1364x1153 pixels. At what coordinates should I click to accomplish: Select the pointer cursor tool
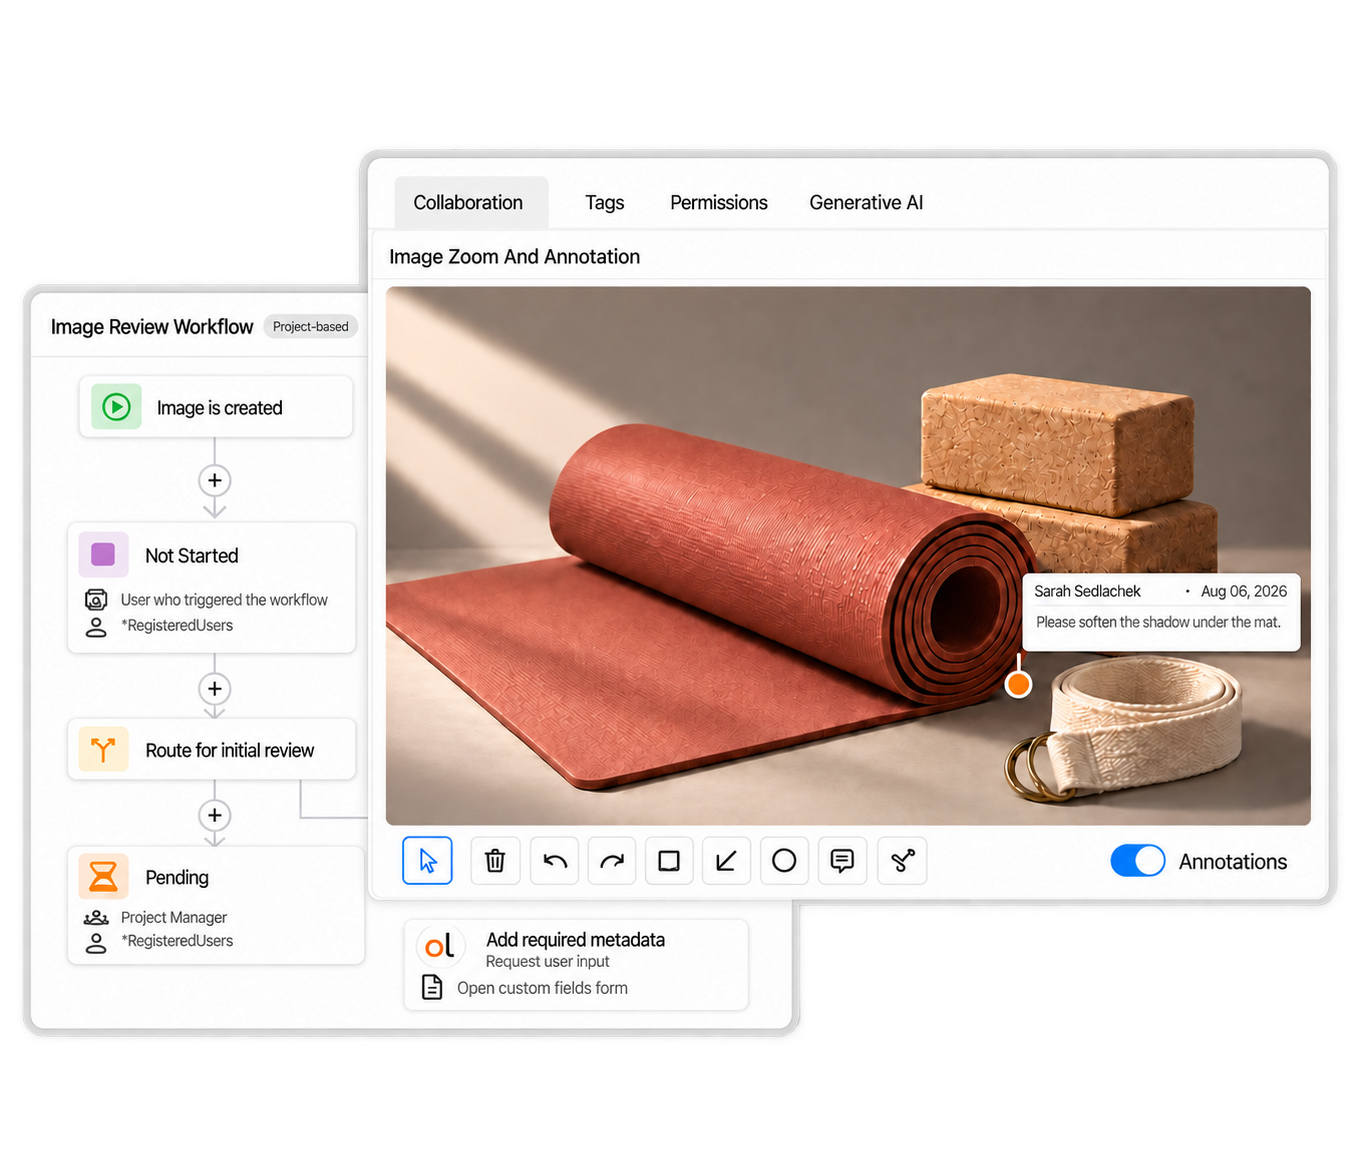[x=427, y=860]
